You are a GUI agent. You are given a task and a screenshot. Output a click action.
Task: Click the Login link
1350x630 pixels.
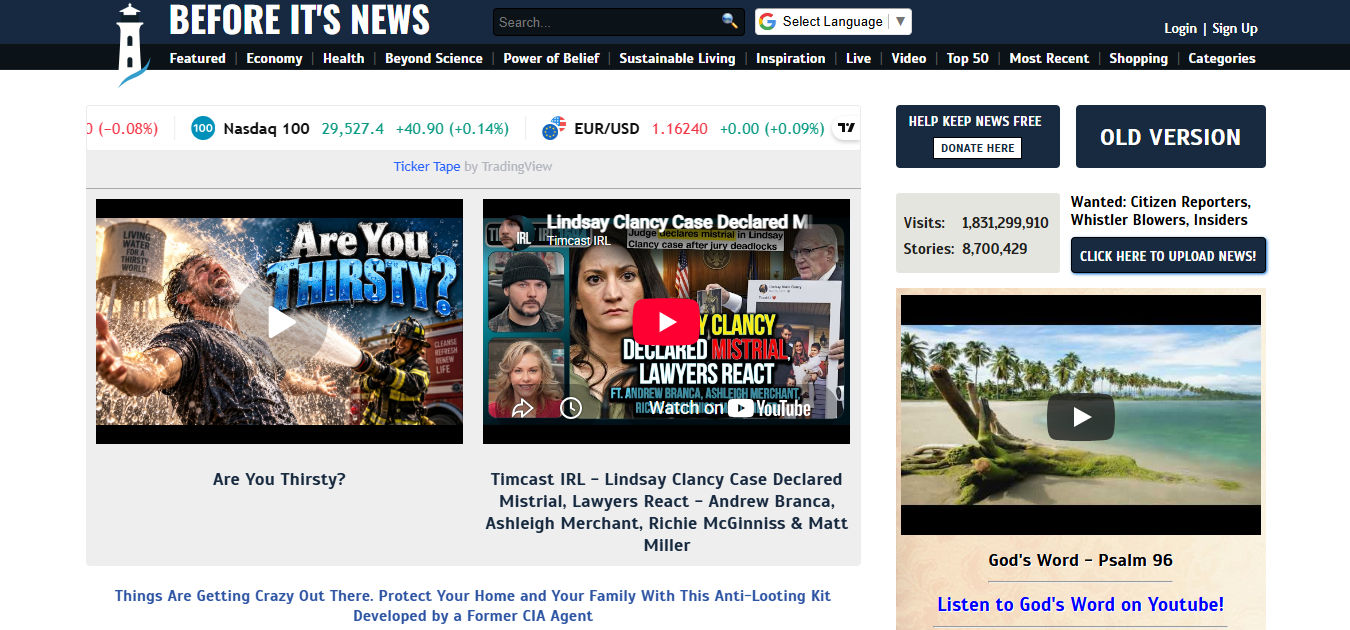coord(1180,28)
